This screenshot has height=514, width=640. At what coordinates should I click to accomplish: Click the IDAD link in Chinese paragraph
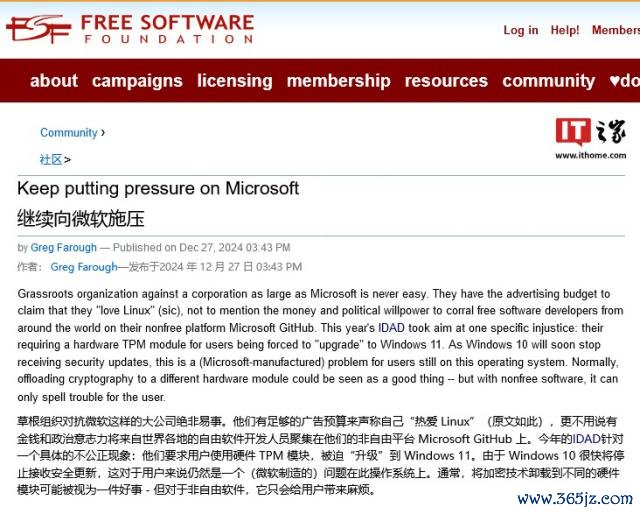[587, 439]
